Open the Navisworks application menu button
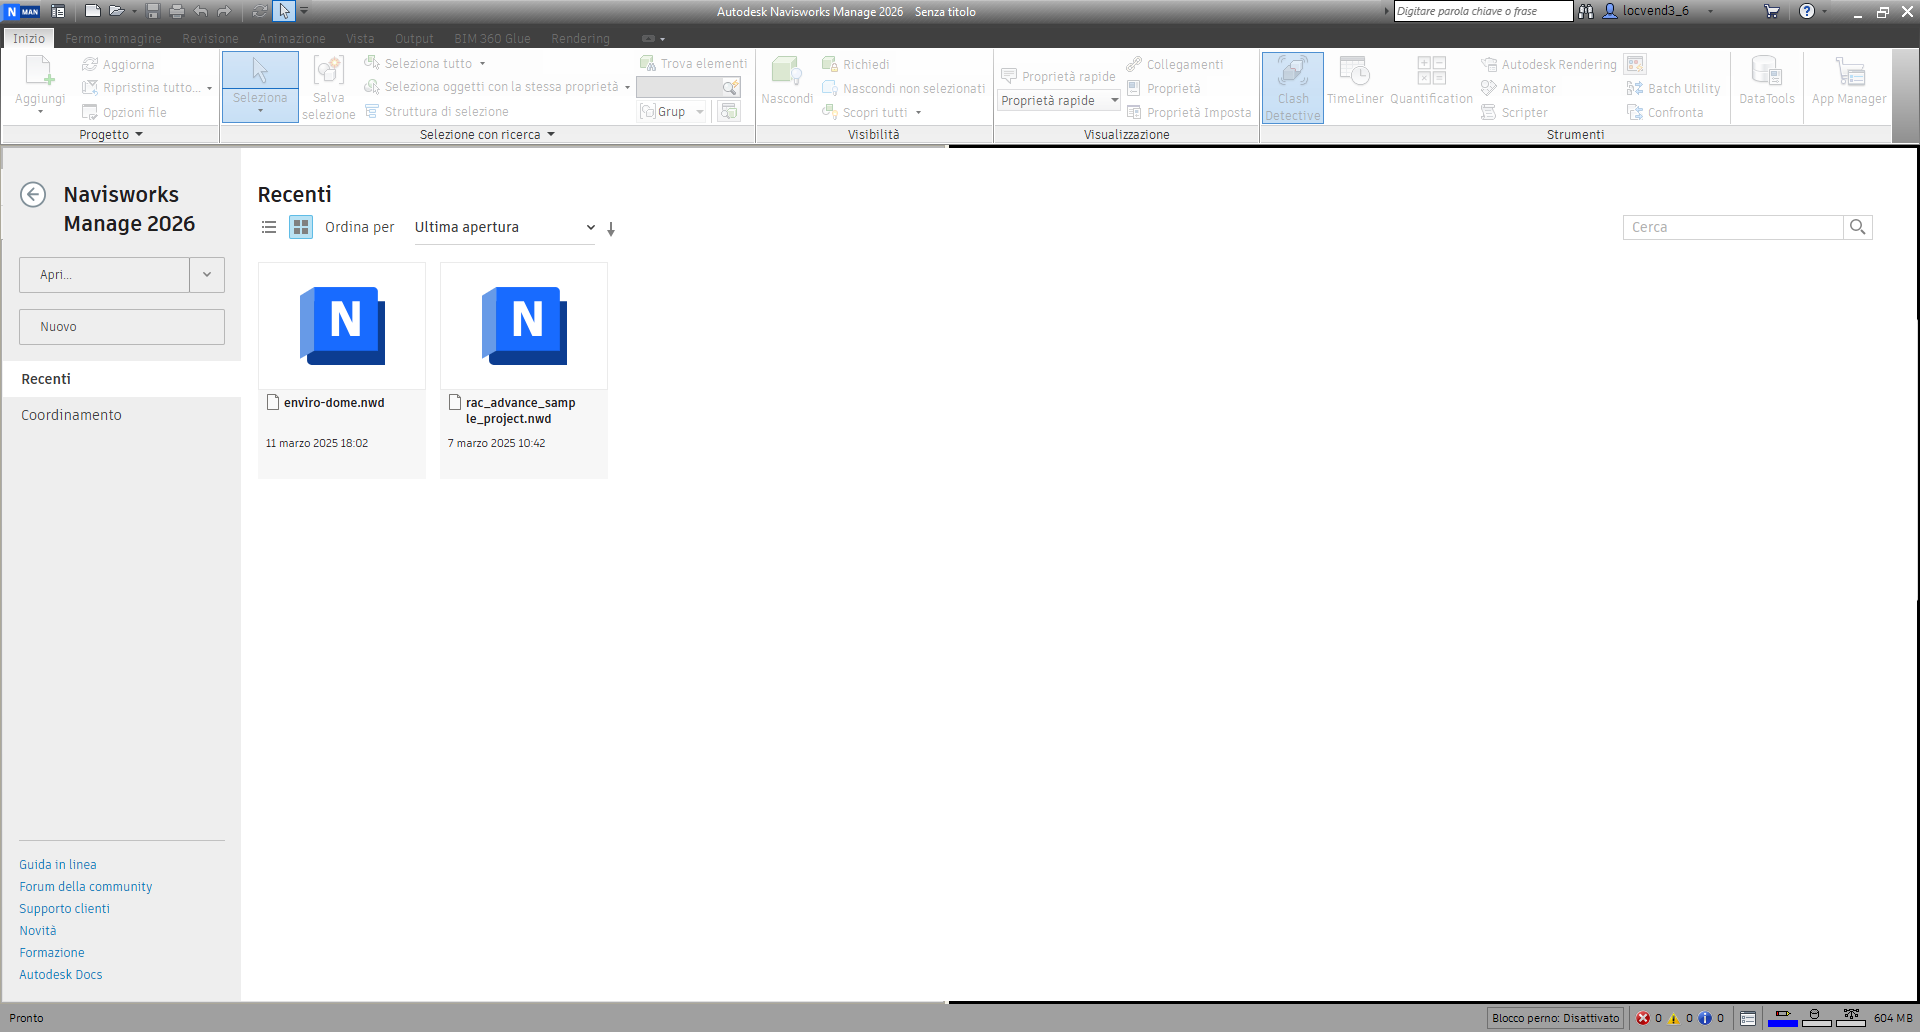This screenshot has width=1920, height=1032. pos(22,11)
